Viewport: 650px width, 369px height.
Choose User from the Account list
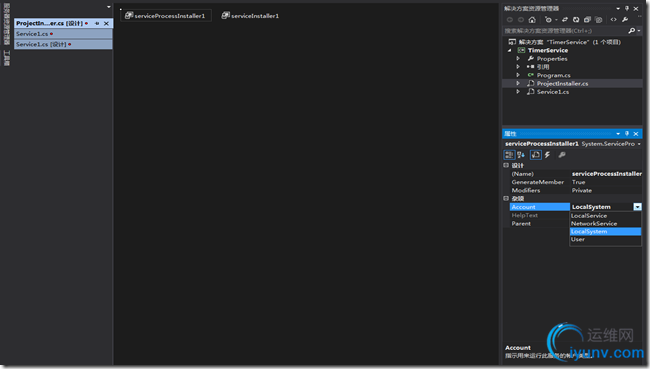point(605,239)
